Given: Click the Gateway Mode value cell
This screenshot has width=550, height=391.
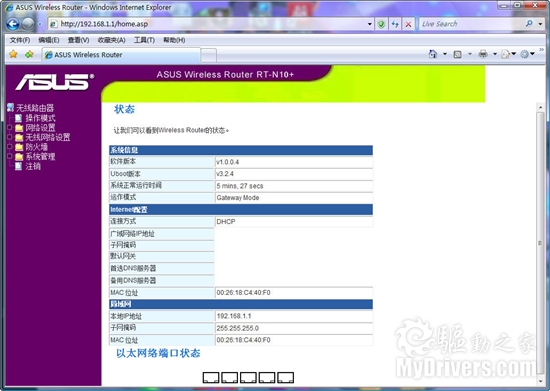Looking at the screenshot, I should [x=294, y=198].
